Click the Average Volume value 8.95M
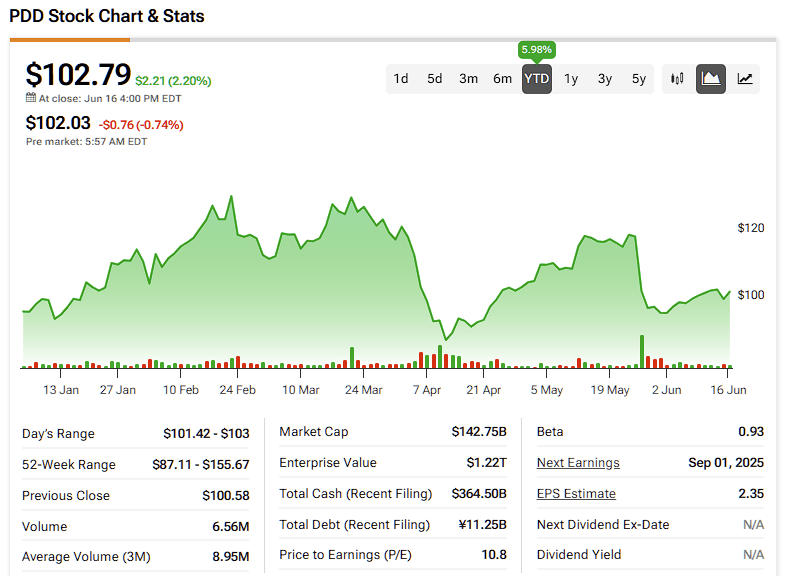The width and height of the screenshot is (790, 576). pyautogui.click(x=231, y=557)
